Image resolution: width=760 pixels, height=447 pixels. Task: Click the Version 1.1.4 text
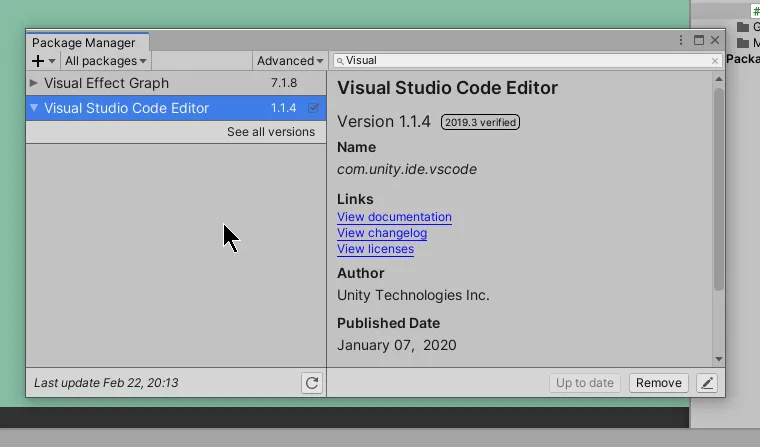tap(383, 121)
